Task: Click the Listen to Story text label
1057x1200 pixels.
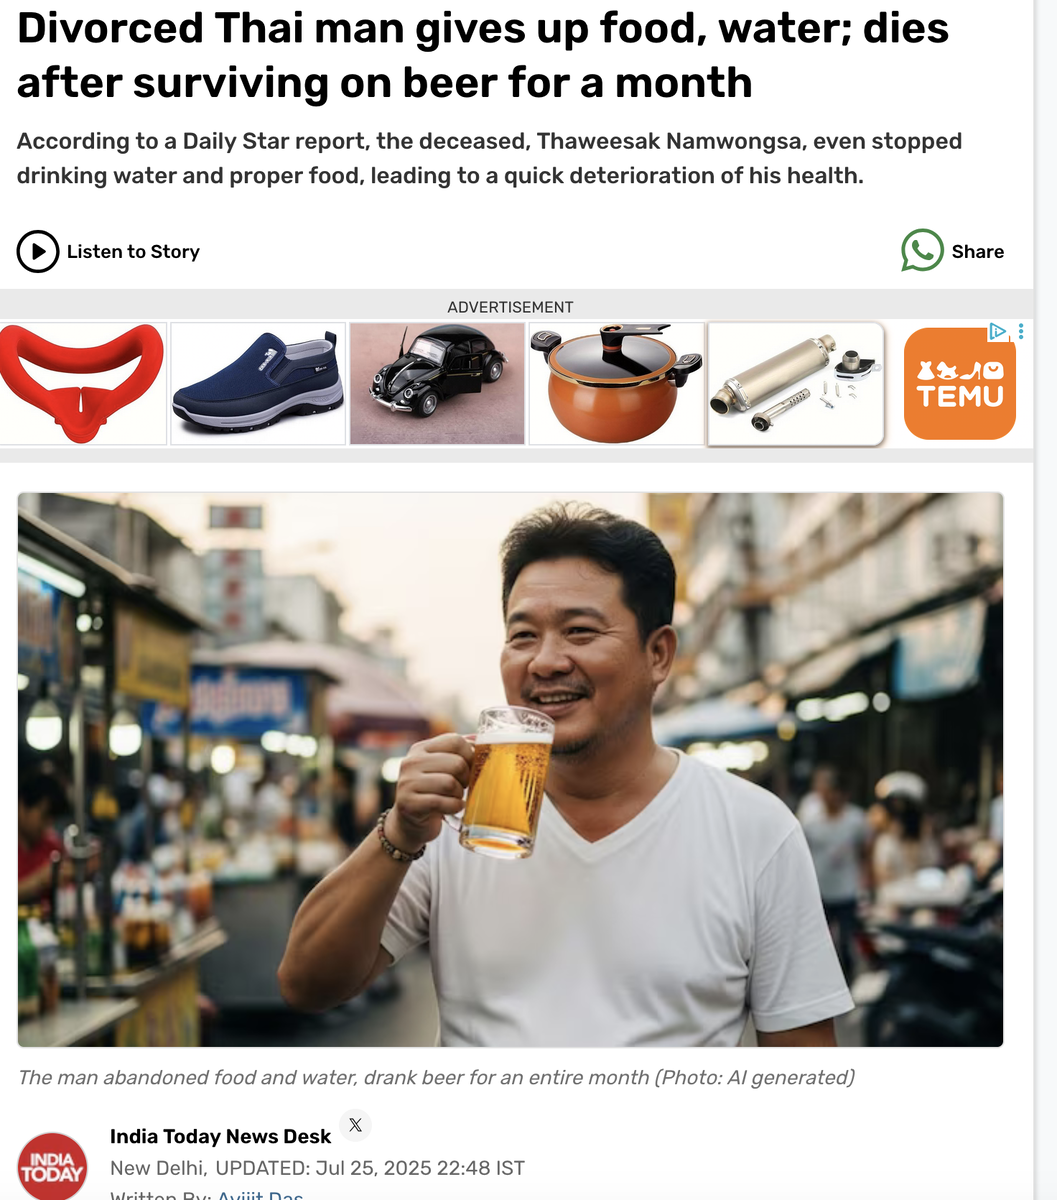Action: tap(133, 252)
